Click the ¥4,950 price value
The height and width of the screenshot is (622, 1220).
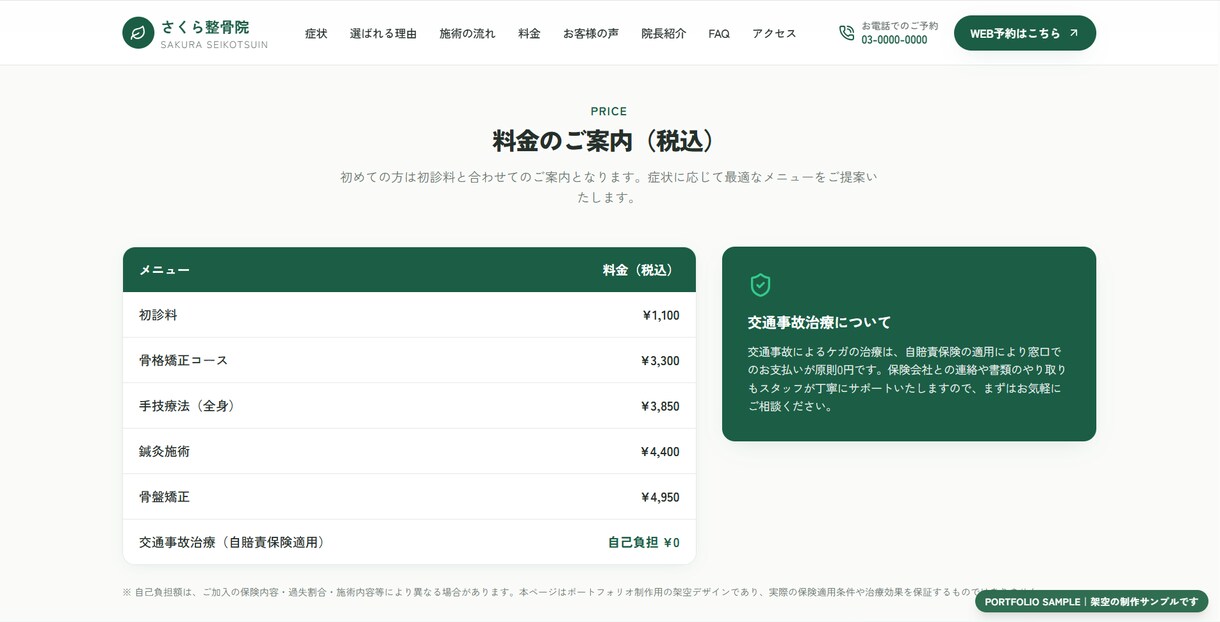[x=660, y=497]
